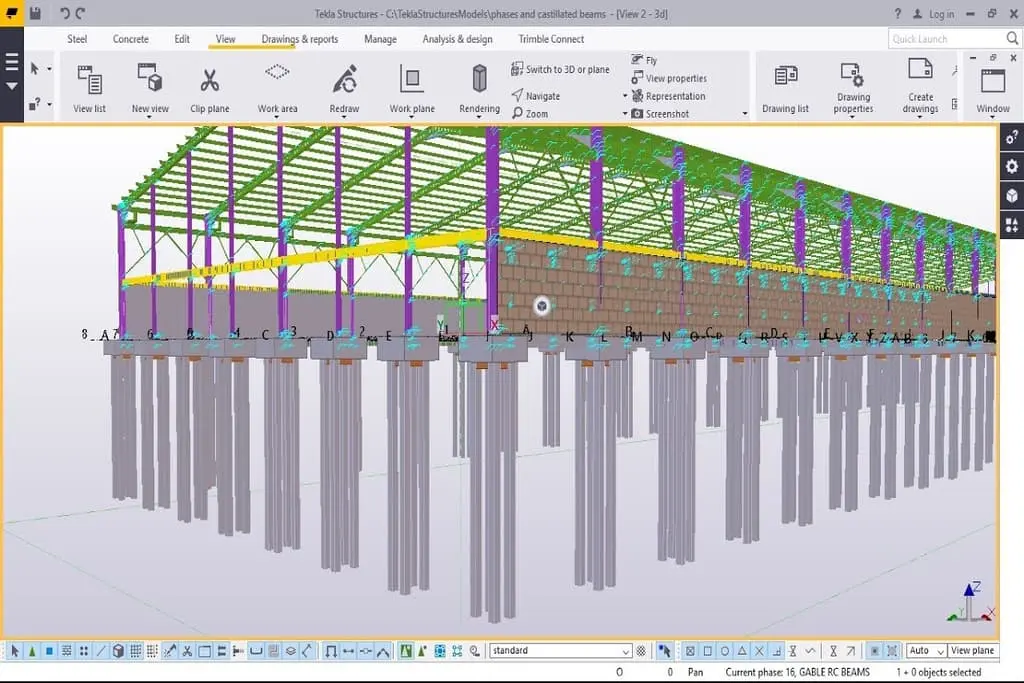Screen dimensions: 1024x683
Task: Toggle snap to end points square switch
Action: [707, 650]
